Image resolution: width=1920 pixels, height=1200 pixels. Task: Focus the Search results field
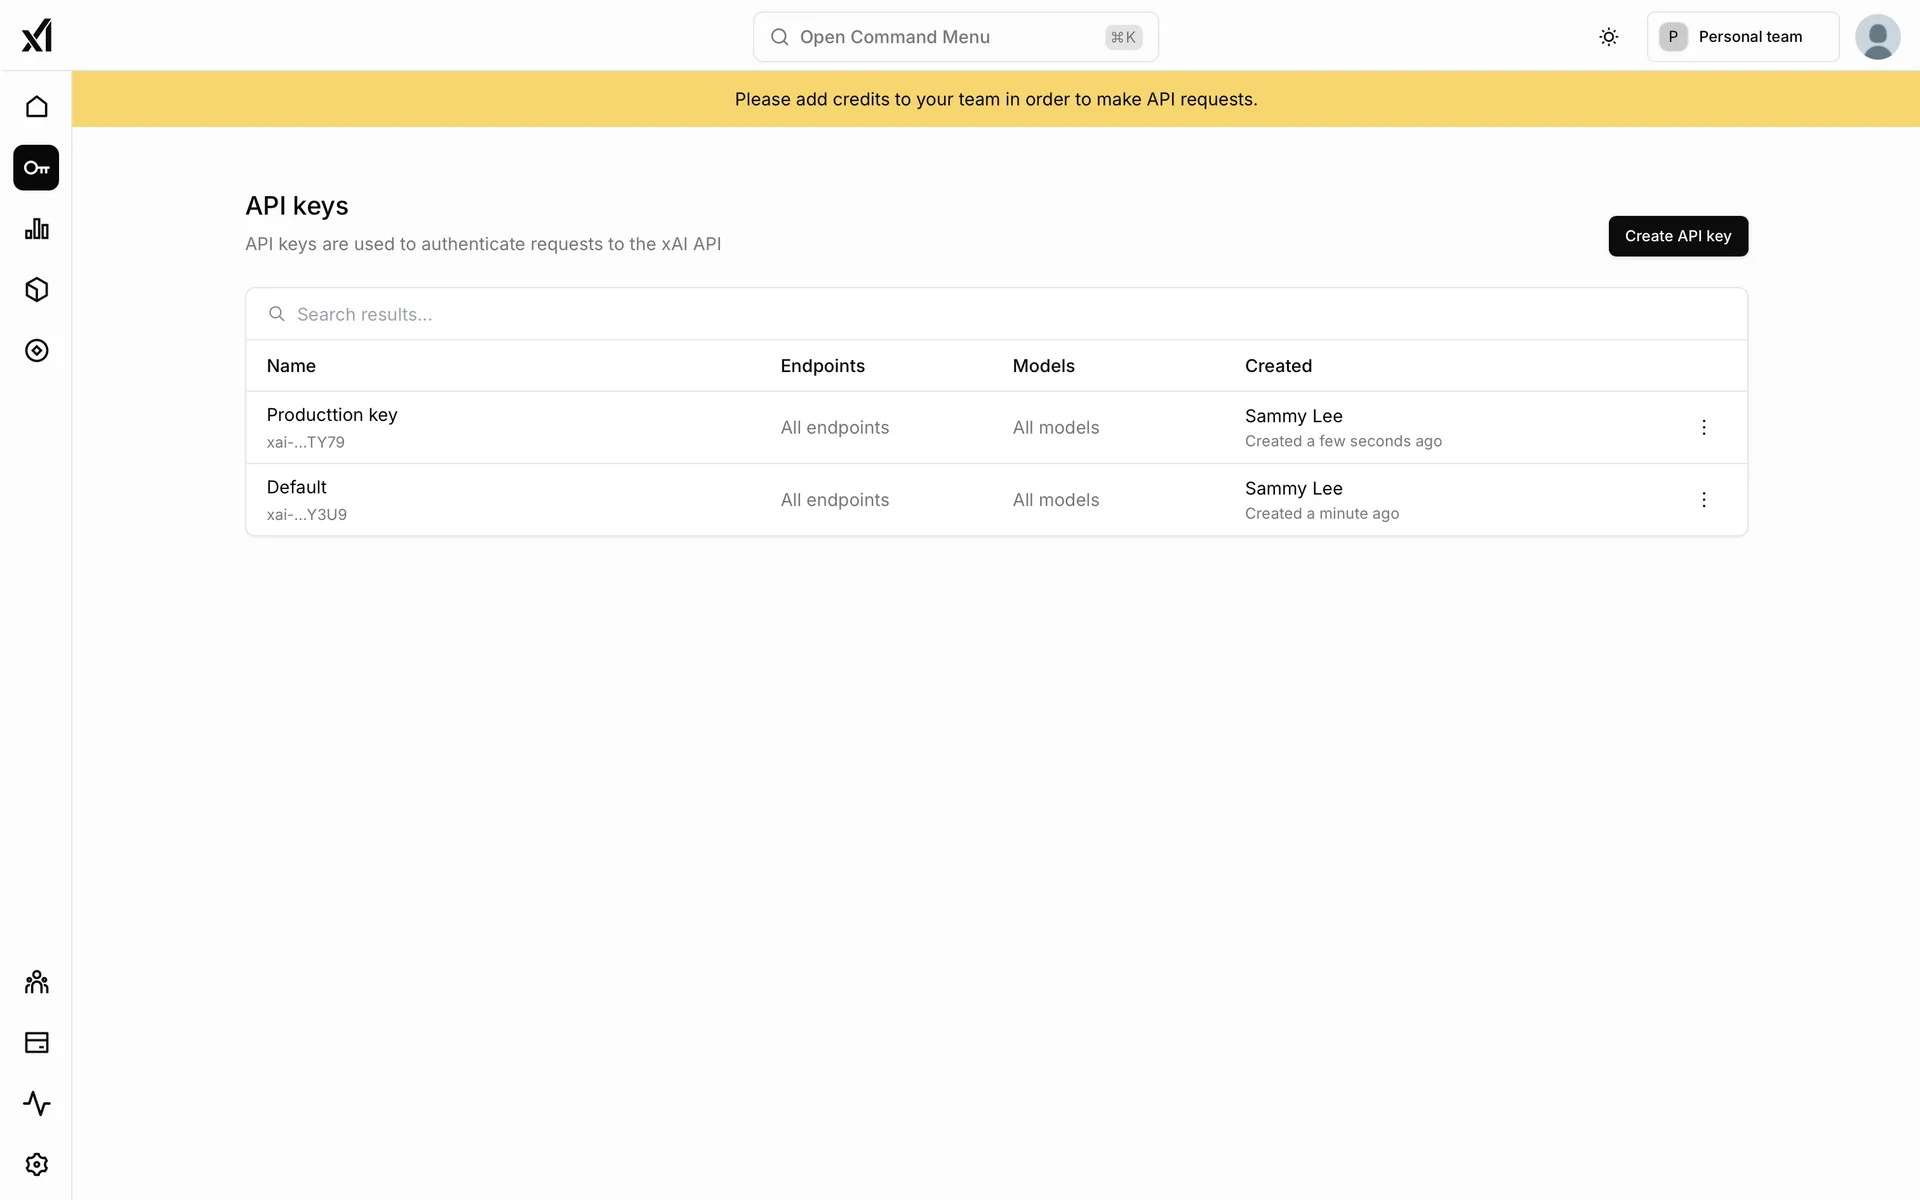click(x=995, y=315)
